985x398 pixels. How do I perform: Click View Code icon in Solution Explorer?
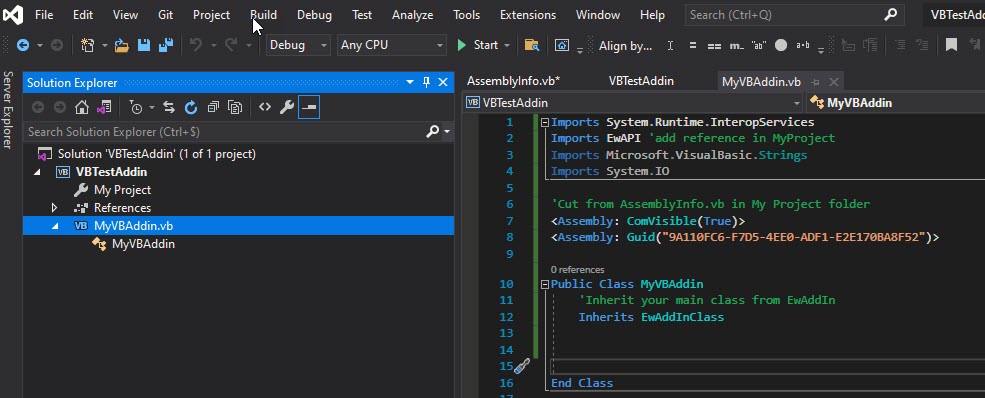[x=265, y=108]
